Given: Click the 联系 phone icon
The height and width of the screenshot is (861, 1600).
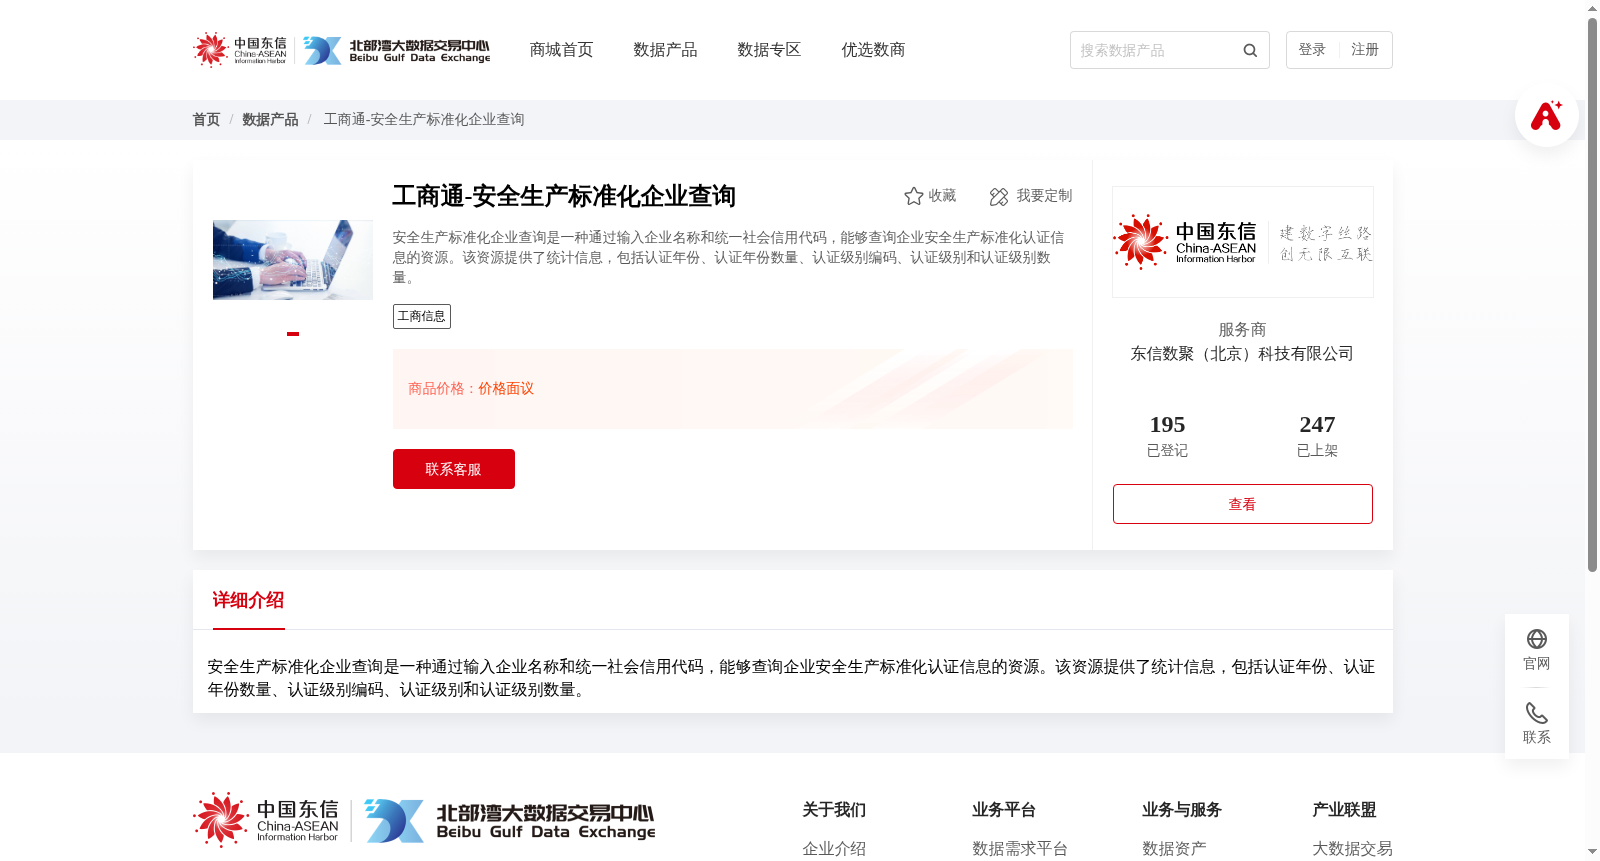Looking at the screenshot, I should coord(1537,713).
